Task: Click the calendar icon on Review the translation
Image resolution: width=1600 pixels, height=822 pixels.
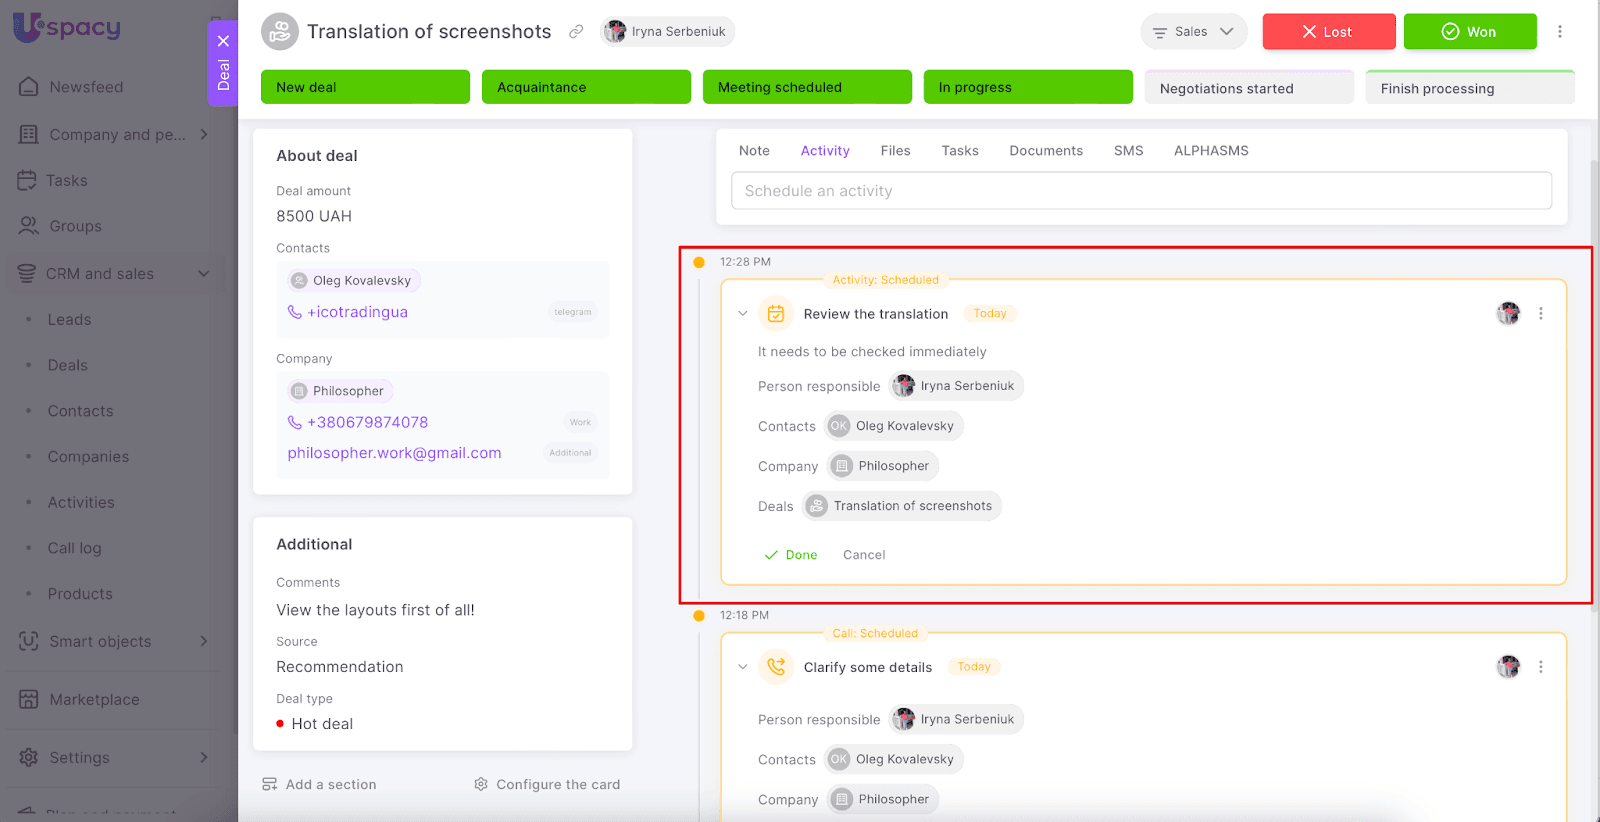Action: (x=776, y=314)
